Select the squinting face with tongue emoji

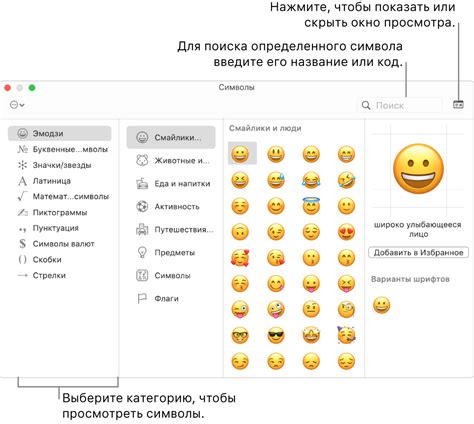click(x=346, y=284)
